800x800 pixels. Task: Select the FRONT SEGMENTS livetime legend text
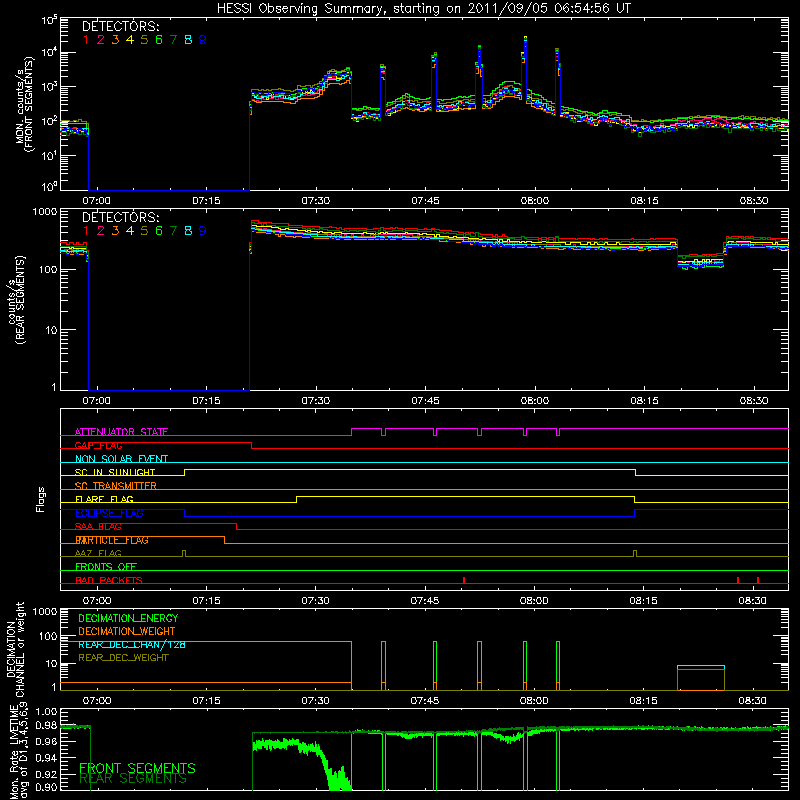[x=137, y=768]
